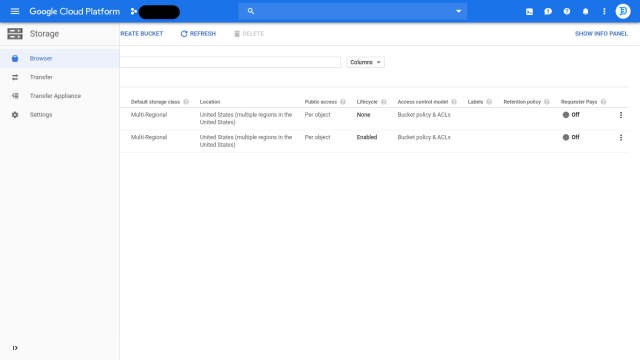Open the hamburger navigation menu
640x360 pixels.
(15, 11)
